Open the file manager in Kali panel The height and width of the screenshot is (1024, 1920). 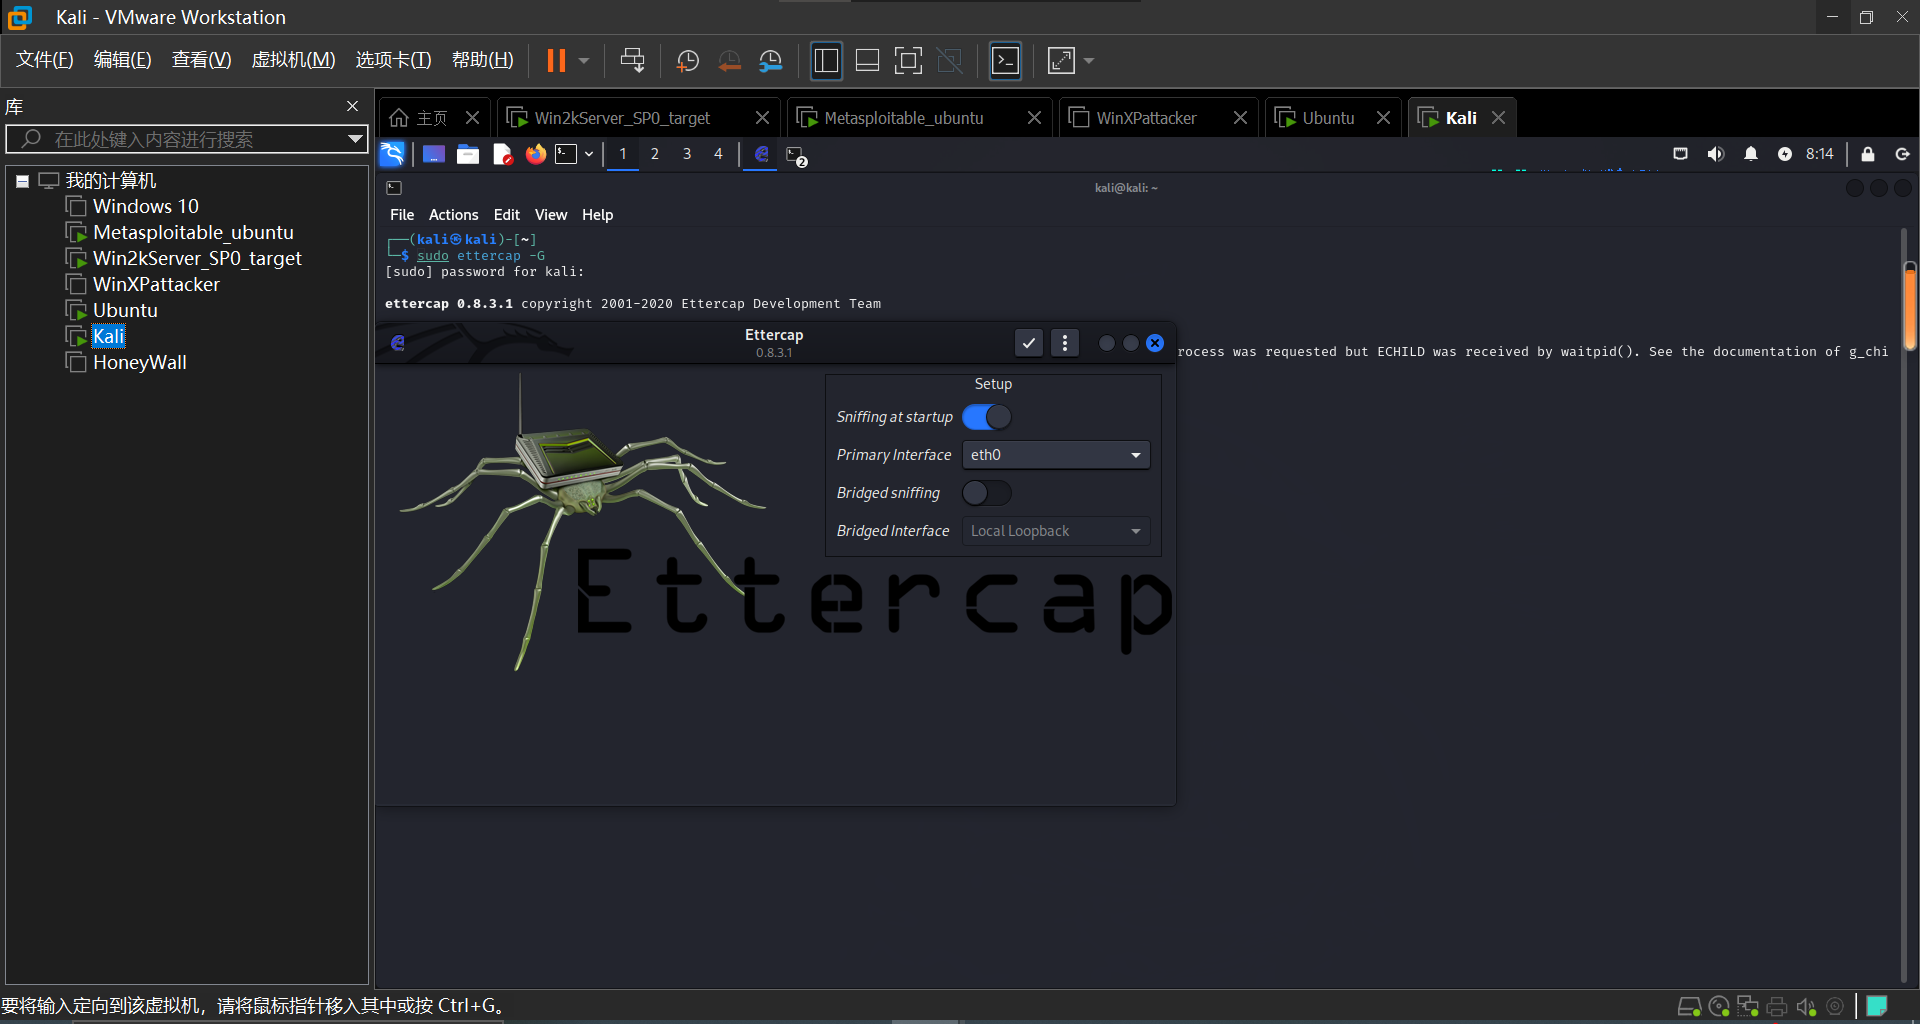(x=468, y=154)
